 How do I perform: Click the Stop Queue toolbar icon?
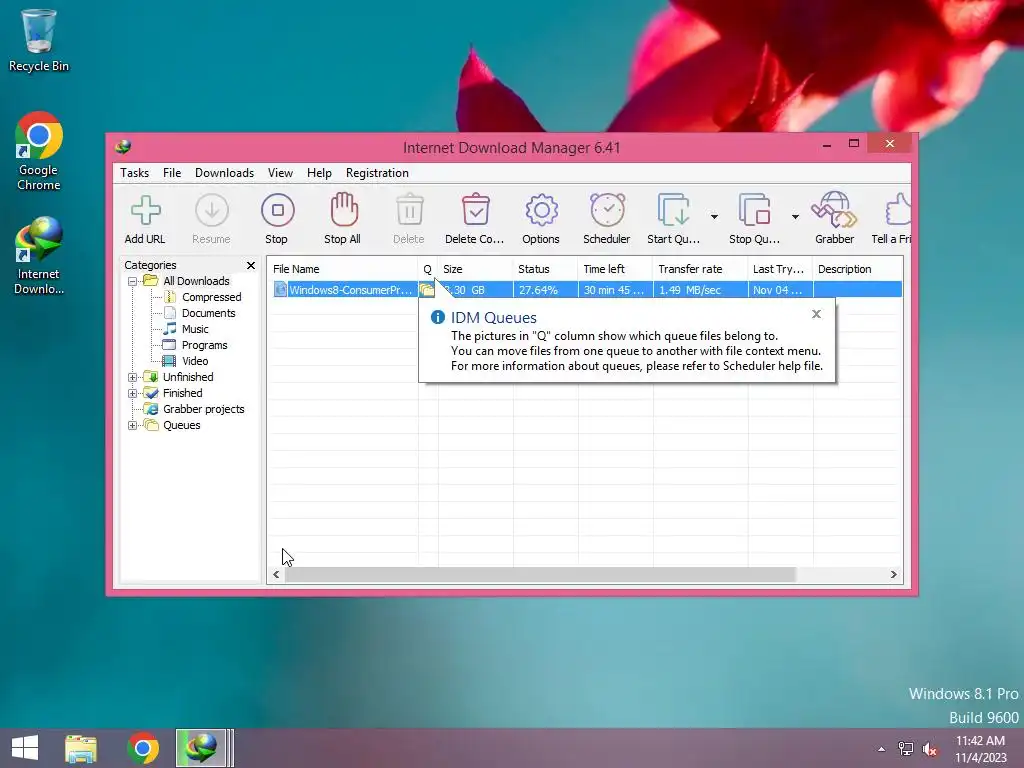point(754,210)
